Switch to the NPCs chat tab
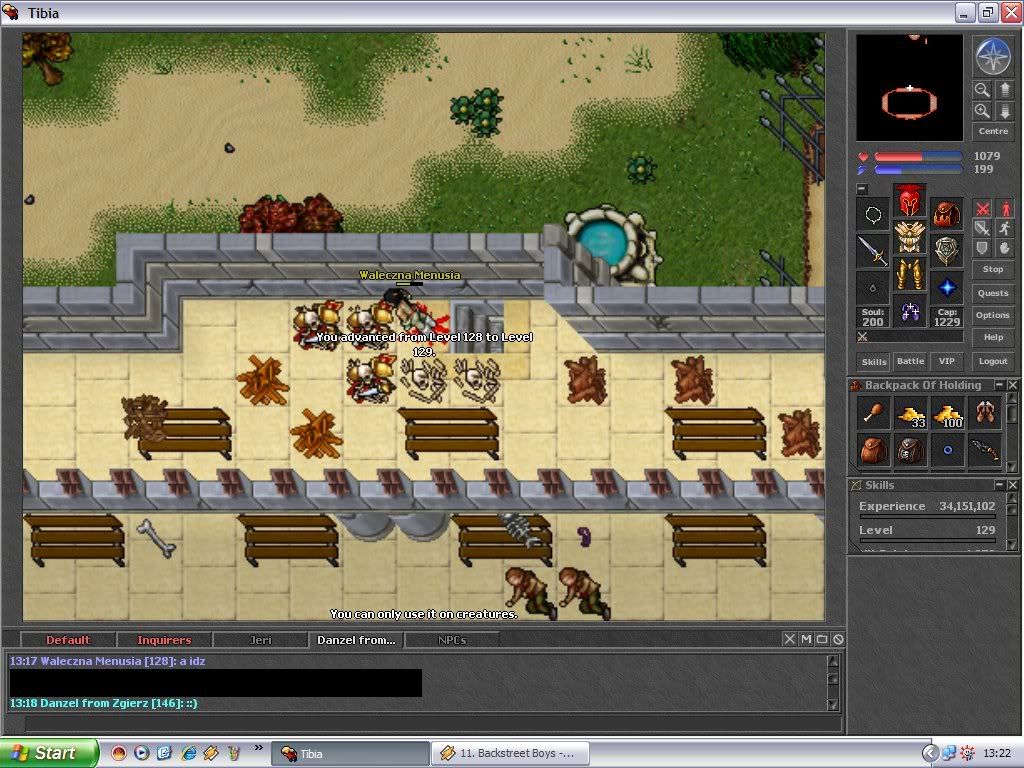This screenshot has width=1024, height=768. tap(452, 640)
